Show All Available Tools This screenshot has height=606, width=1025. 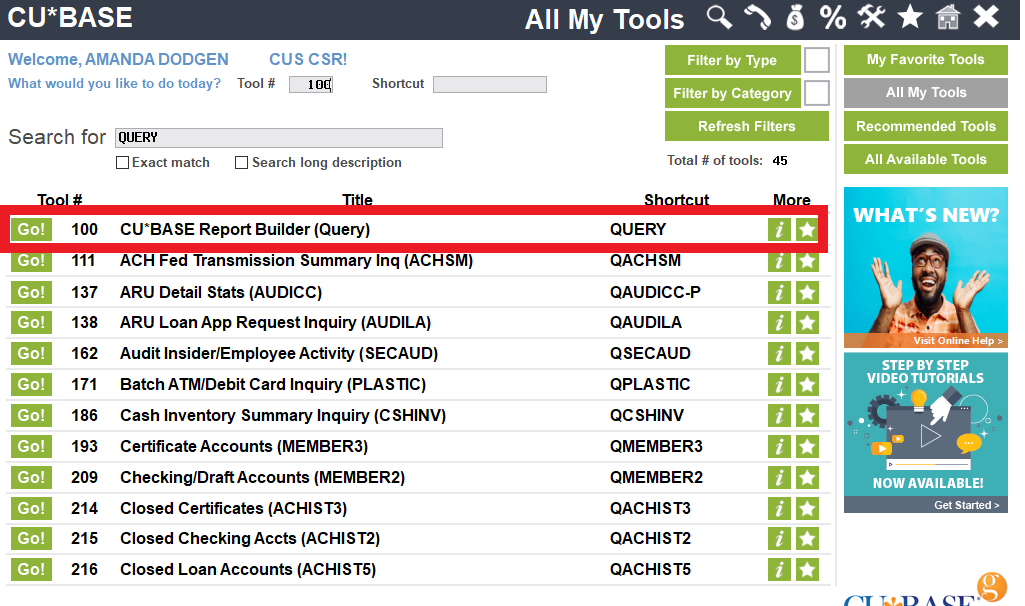925,159
